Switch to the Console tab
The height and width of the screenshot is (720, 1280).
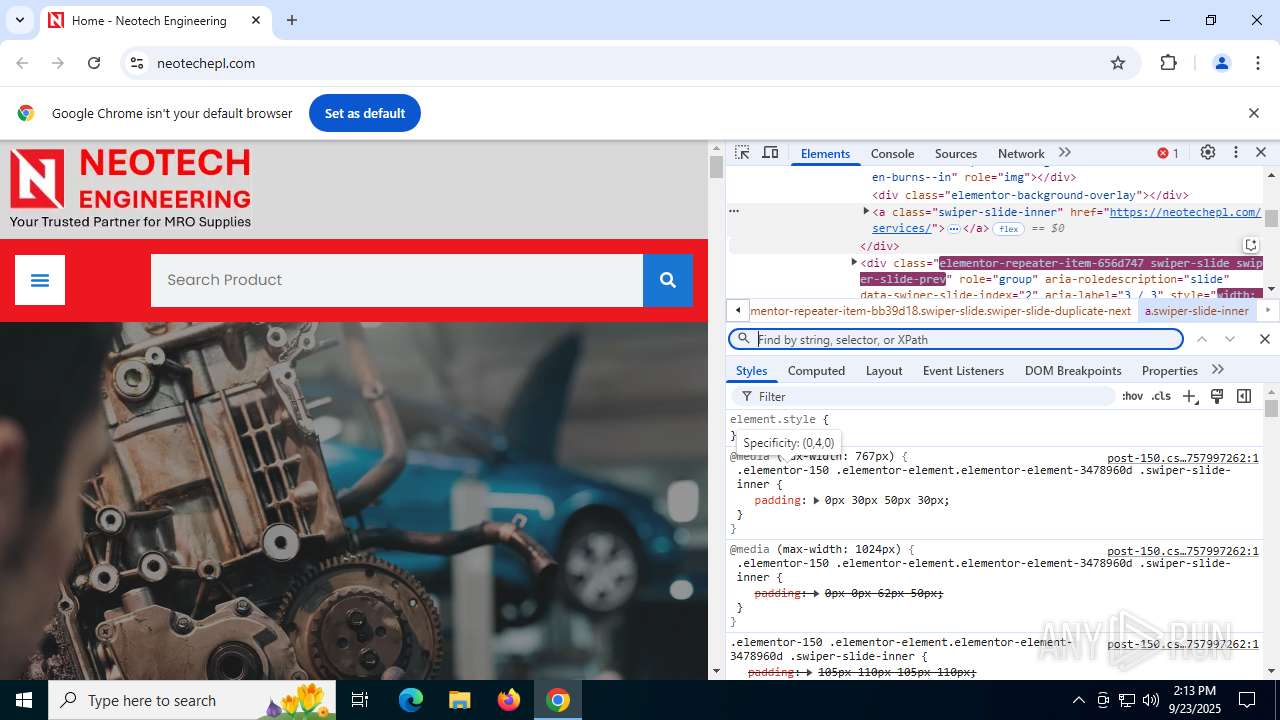pyautogui.click(x=892, y=154)
